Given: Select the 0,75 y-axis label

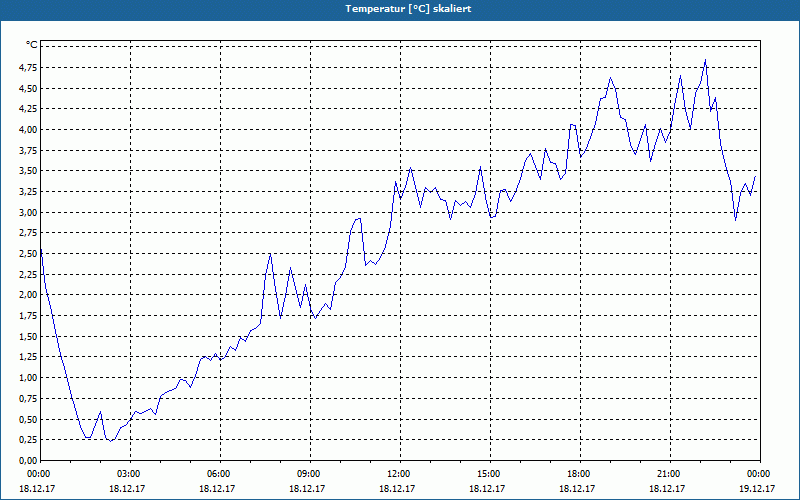Looking at the screenshot, I should pos(29,399).
